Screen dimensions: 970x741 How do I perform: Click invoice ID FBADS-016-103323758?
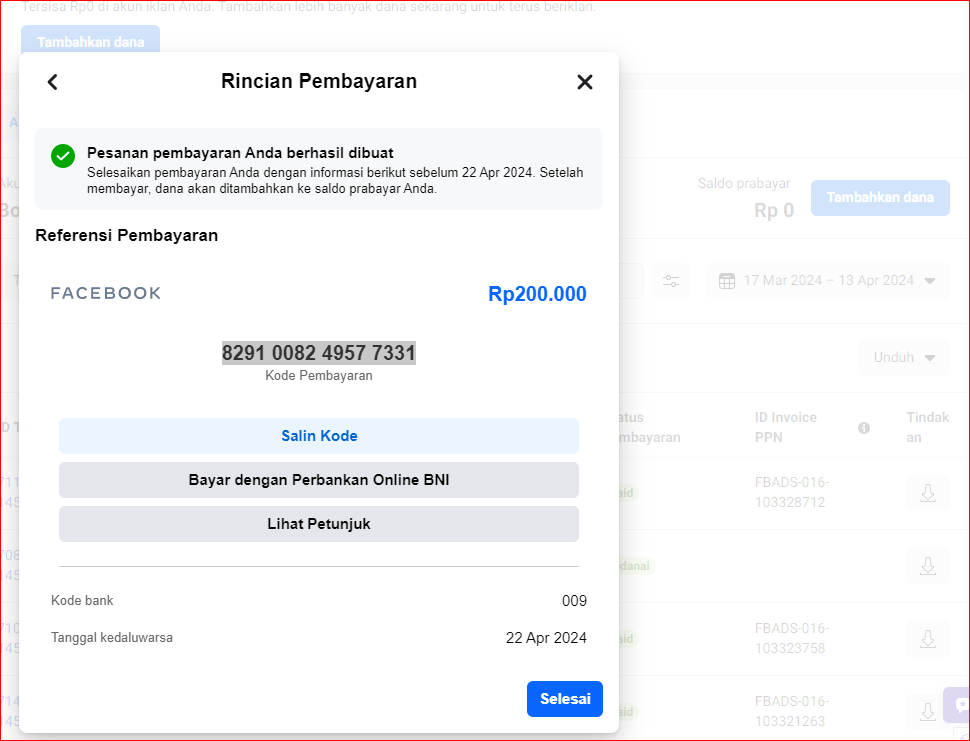792,638
